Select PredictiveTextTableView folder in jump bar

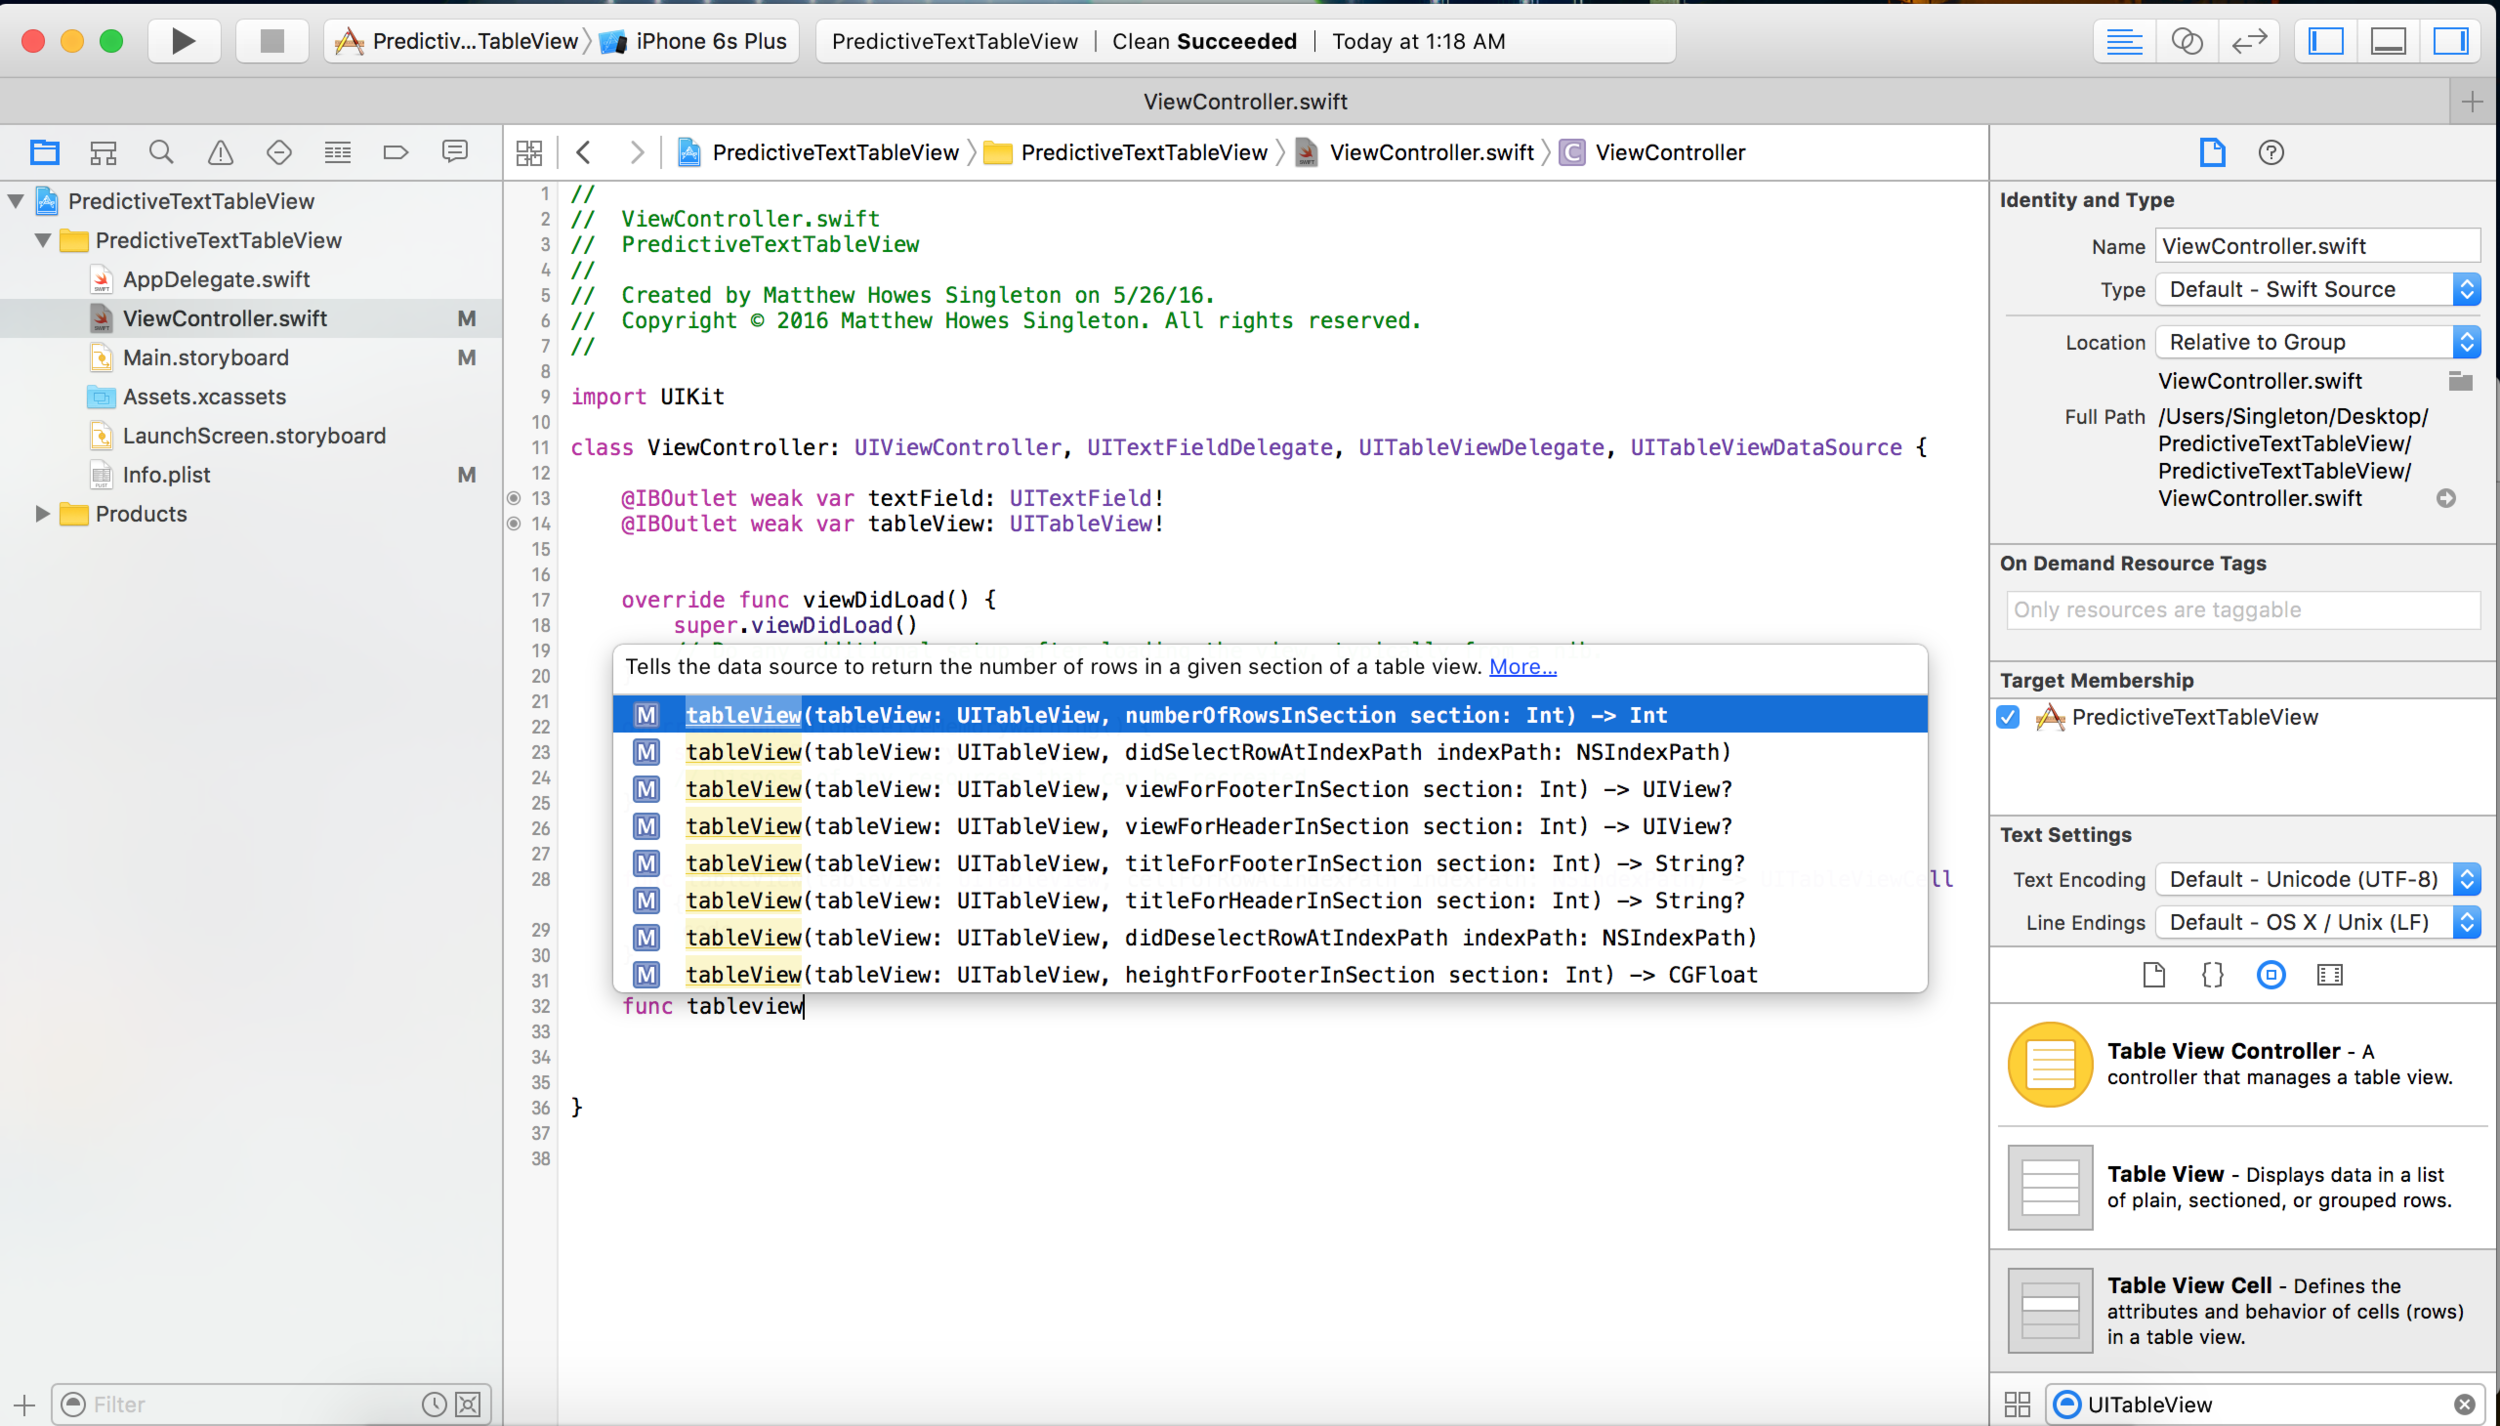[x=1126, y=152]
